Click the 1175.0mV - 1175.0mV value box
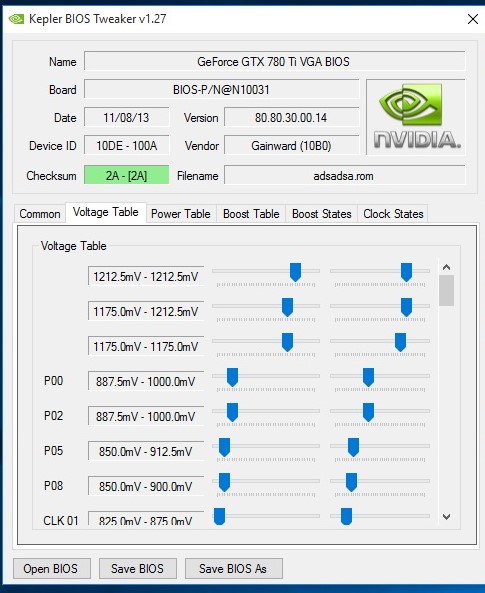 point(146,346)
